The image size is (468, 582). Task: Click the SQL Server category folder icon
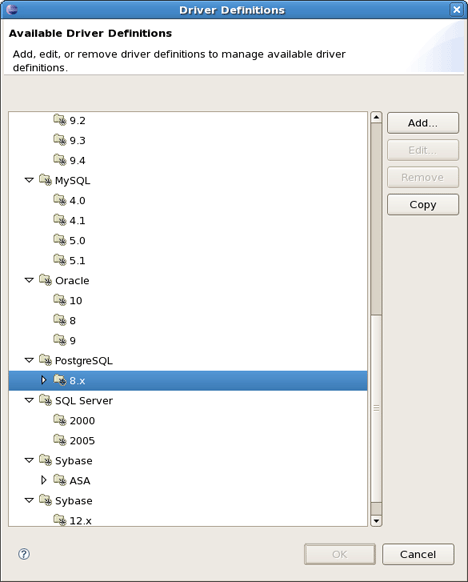[x=45, y=400]
